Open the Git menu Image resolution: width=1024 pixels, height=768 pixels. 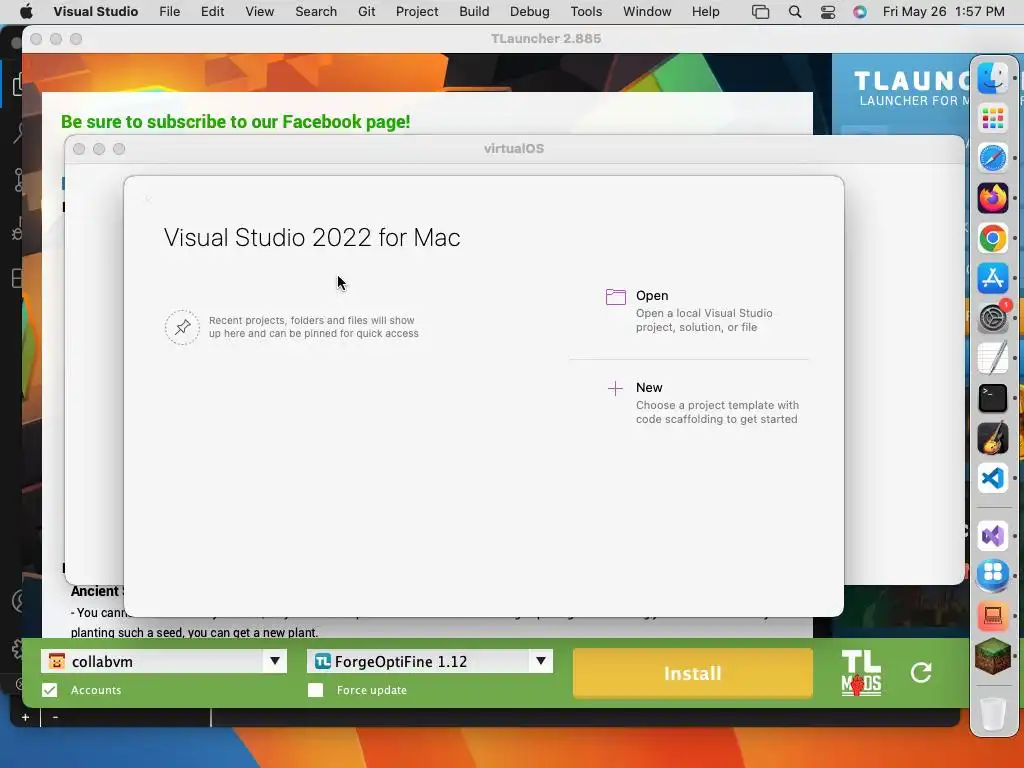366,12
